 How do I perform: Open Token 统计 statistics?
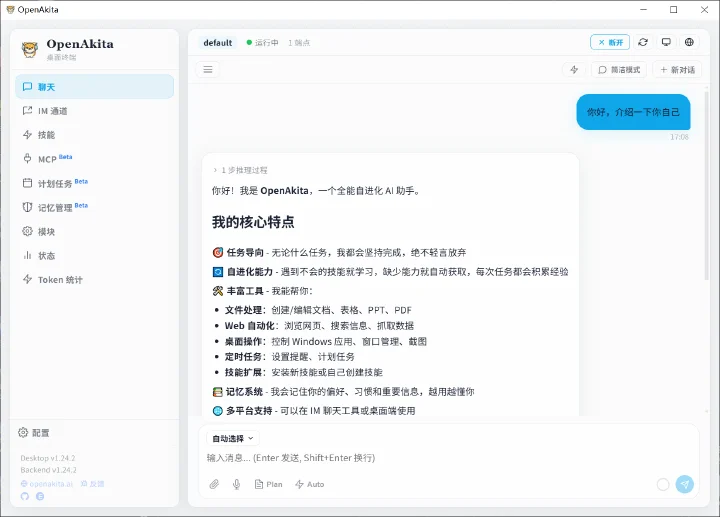pyautogui.click(x=95, y=280)
